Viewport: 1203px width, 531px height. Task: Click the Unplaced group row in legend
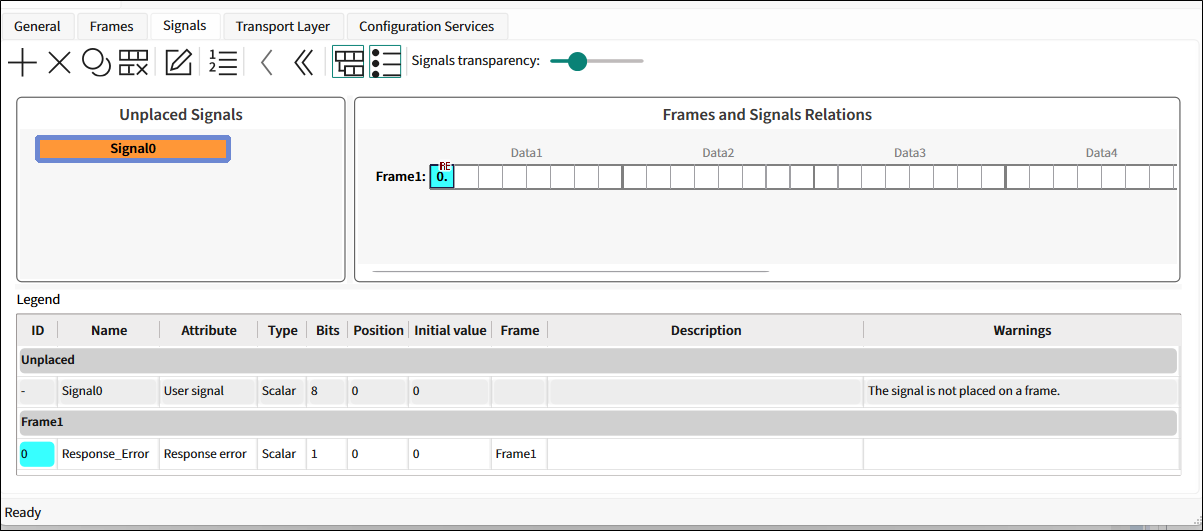pyautogui.click(x=598, y=360)
